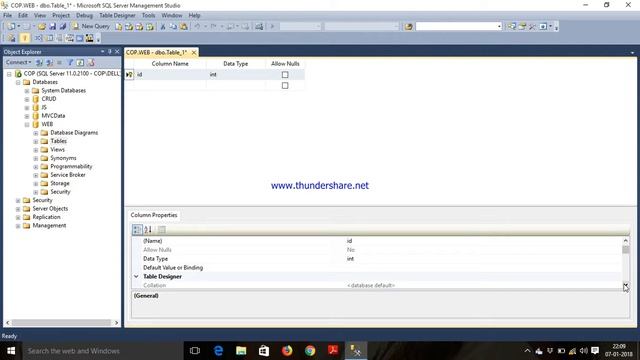Collapse the Table Designer property section
Image resolution: width=640 pixels, height=360 pixels.
pyautogui.click(x=136, y=276)
